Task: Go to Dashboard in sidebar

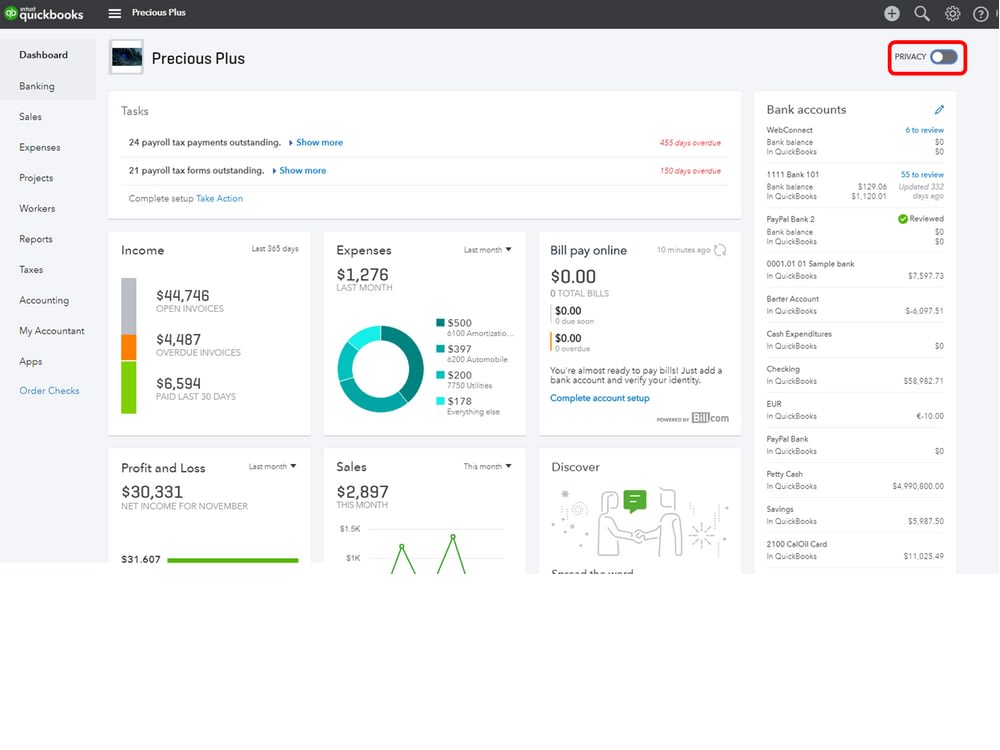Action: (43, 55)
